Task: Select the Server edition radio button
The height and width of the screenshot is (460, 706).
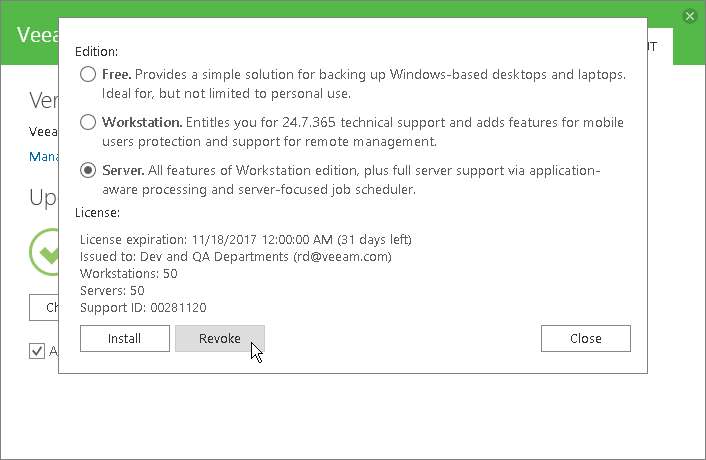Action: pyautogui.click(x=88, y=170)
